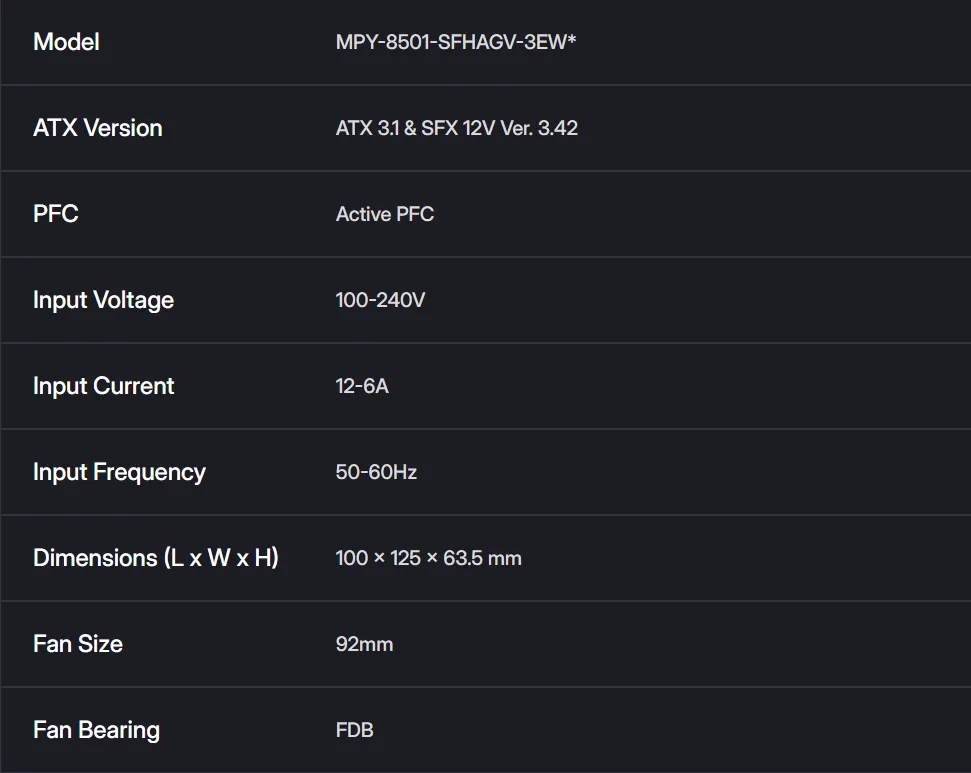Image resolution: width=971 pixels, height=773 pixels.
Task: Click the '100 × 125 × 63.5 mm' value
Action: coord(428,558)
